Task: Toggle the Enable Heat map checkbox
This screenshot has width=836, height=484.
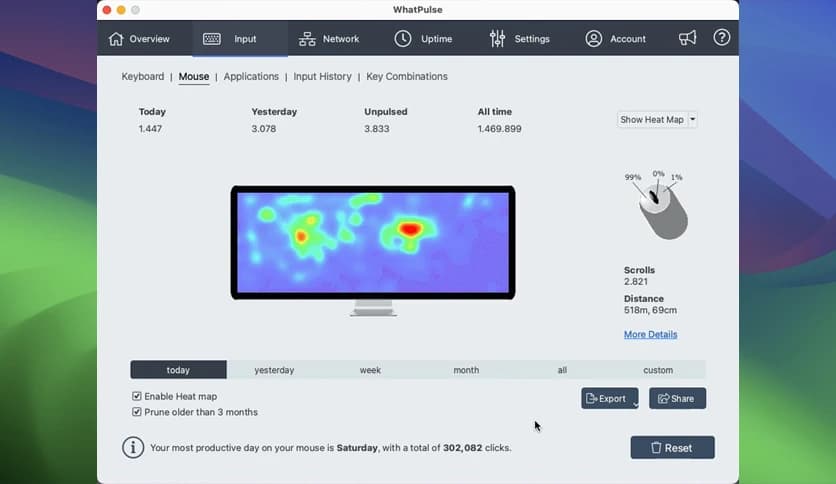Action: [137, 396]
